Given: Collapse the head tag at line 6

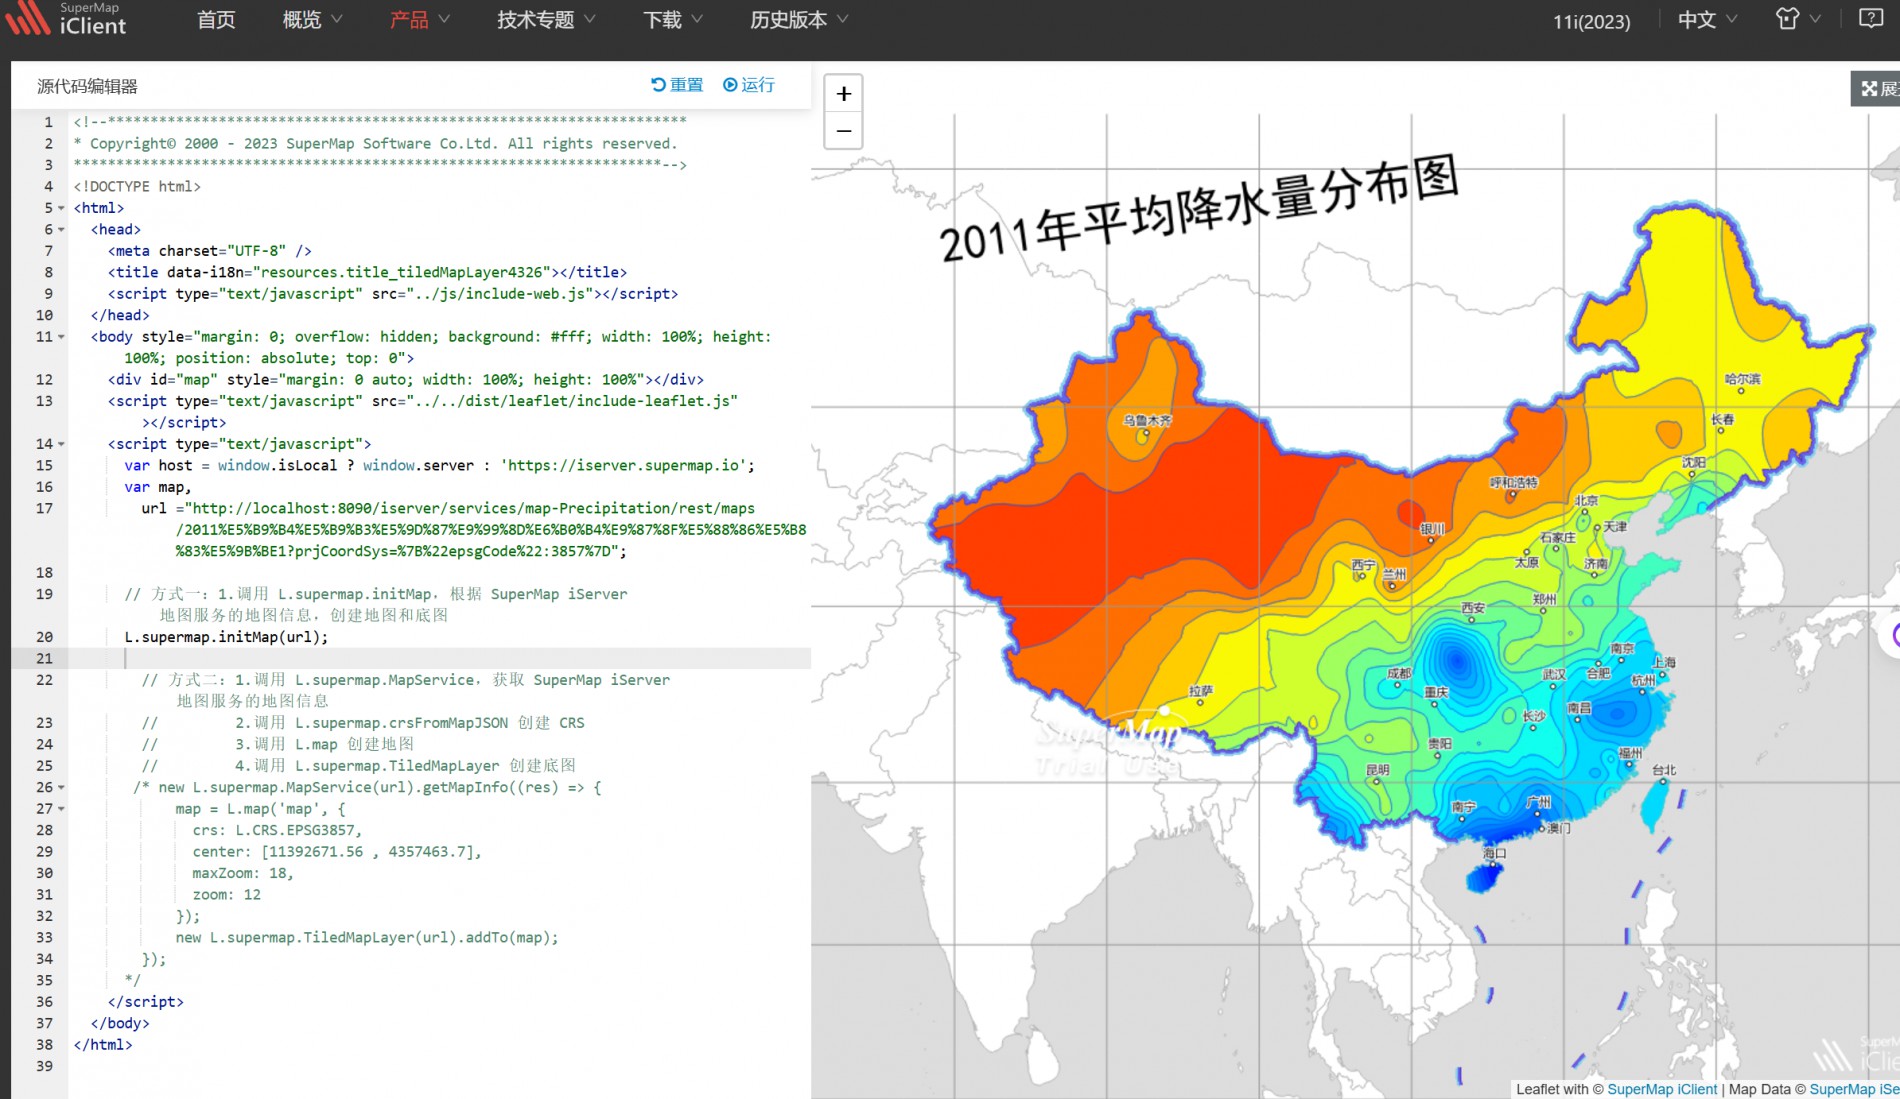Looking at the screenshot, I should click(x=61, y=230).
